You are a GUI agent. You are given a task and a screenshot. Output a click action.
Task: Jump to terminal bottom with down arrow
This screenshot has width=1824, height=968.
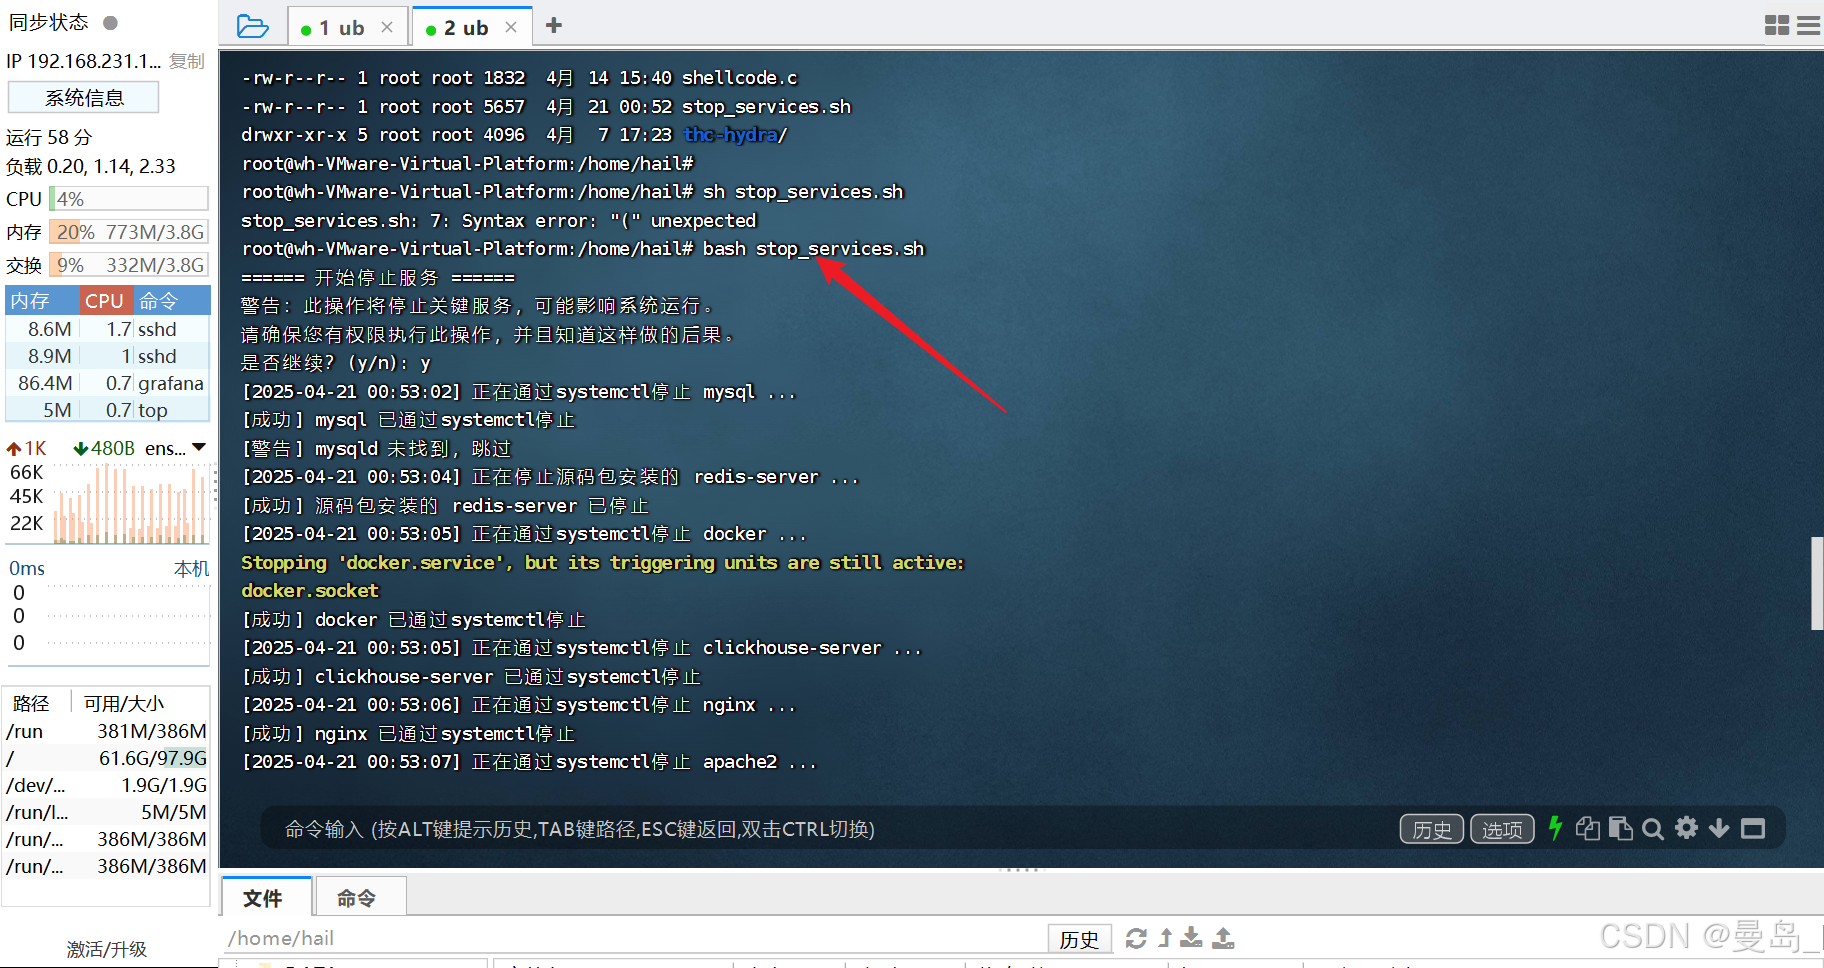(1719, 828)
